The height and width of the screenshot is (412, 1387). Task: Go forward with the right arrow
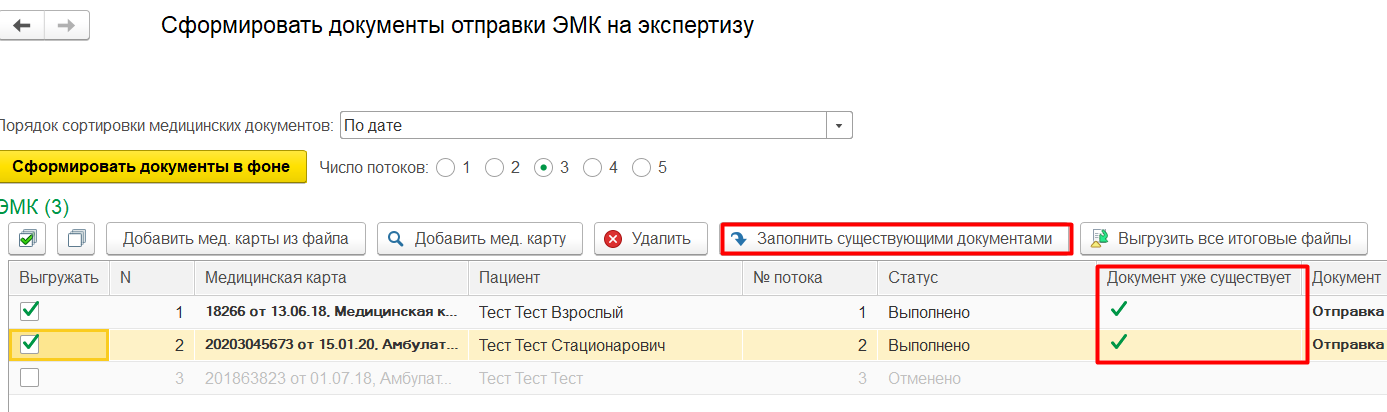coord(67,25)
